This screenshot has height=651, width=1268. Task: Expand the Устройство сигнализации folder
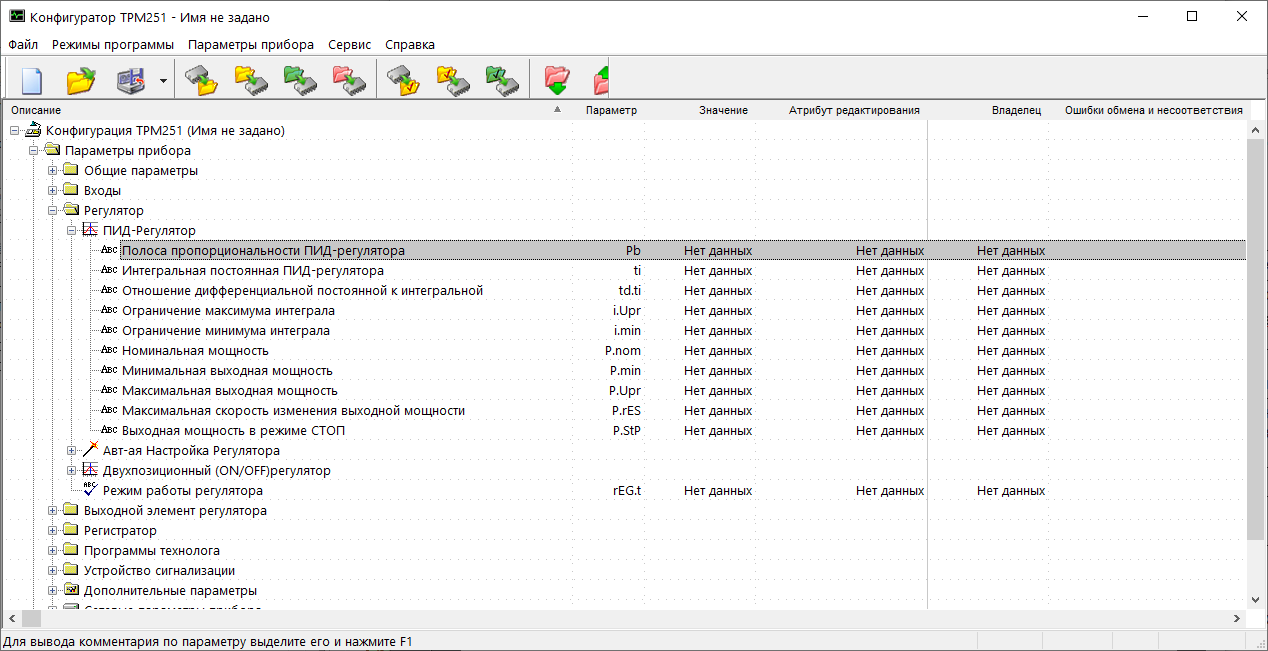tap(53, 571)
